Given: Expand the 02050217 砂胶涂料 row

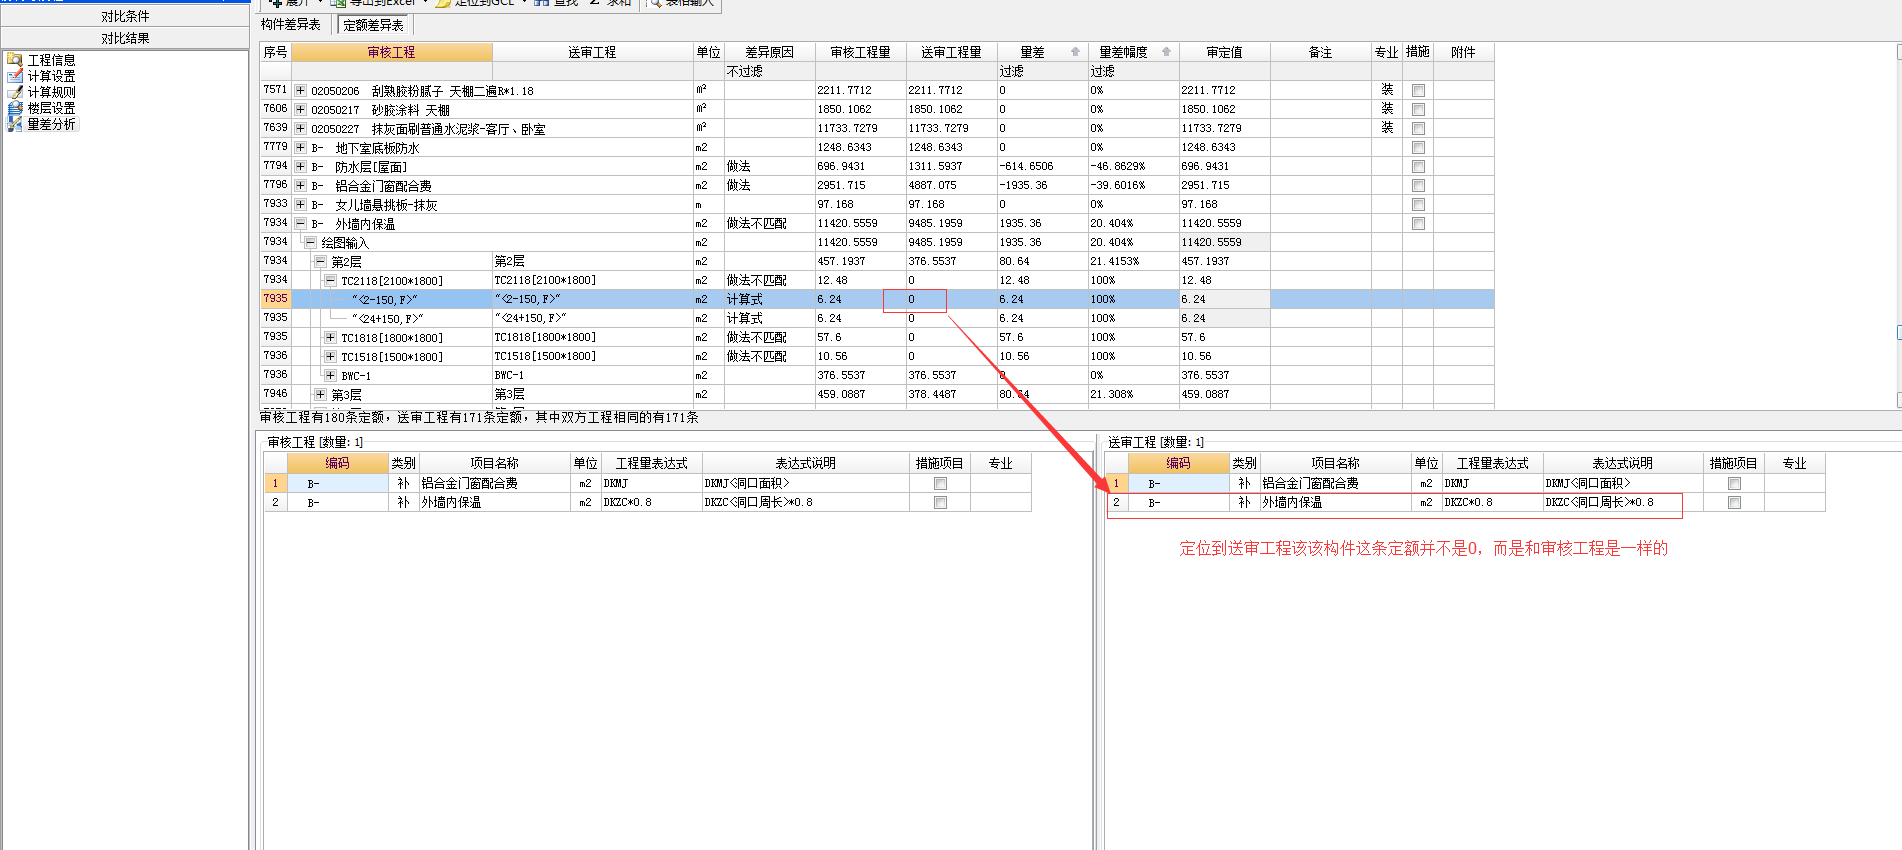Looking at the screenshot, I should (300, 109).
